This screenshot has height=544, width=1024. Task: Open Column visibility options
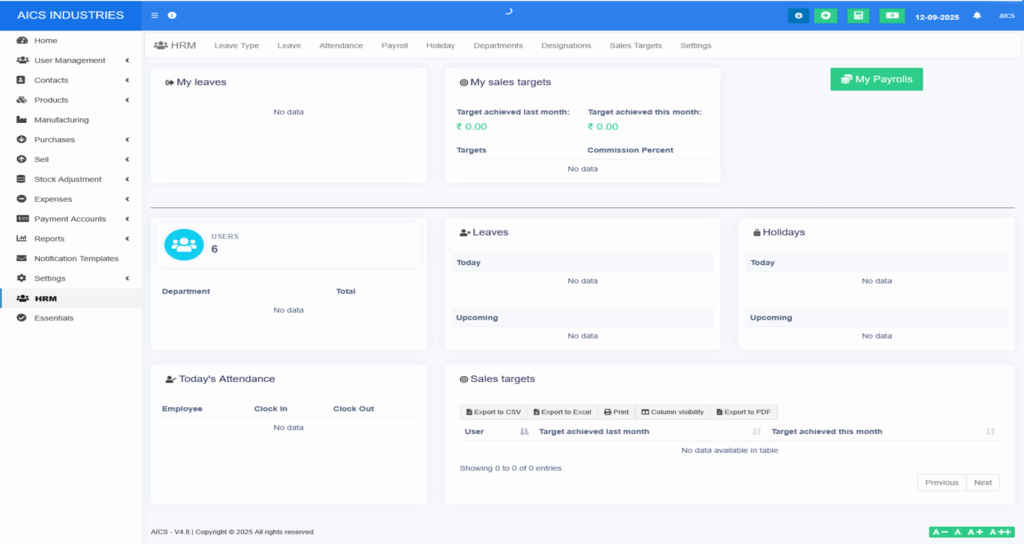[672, 412]
